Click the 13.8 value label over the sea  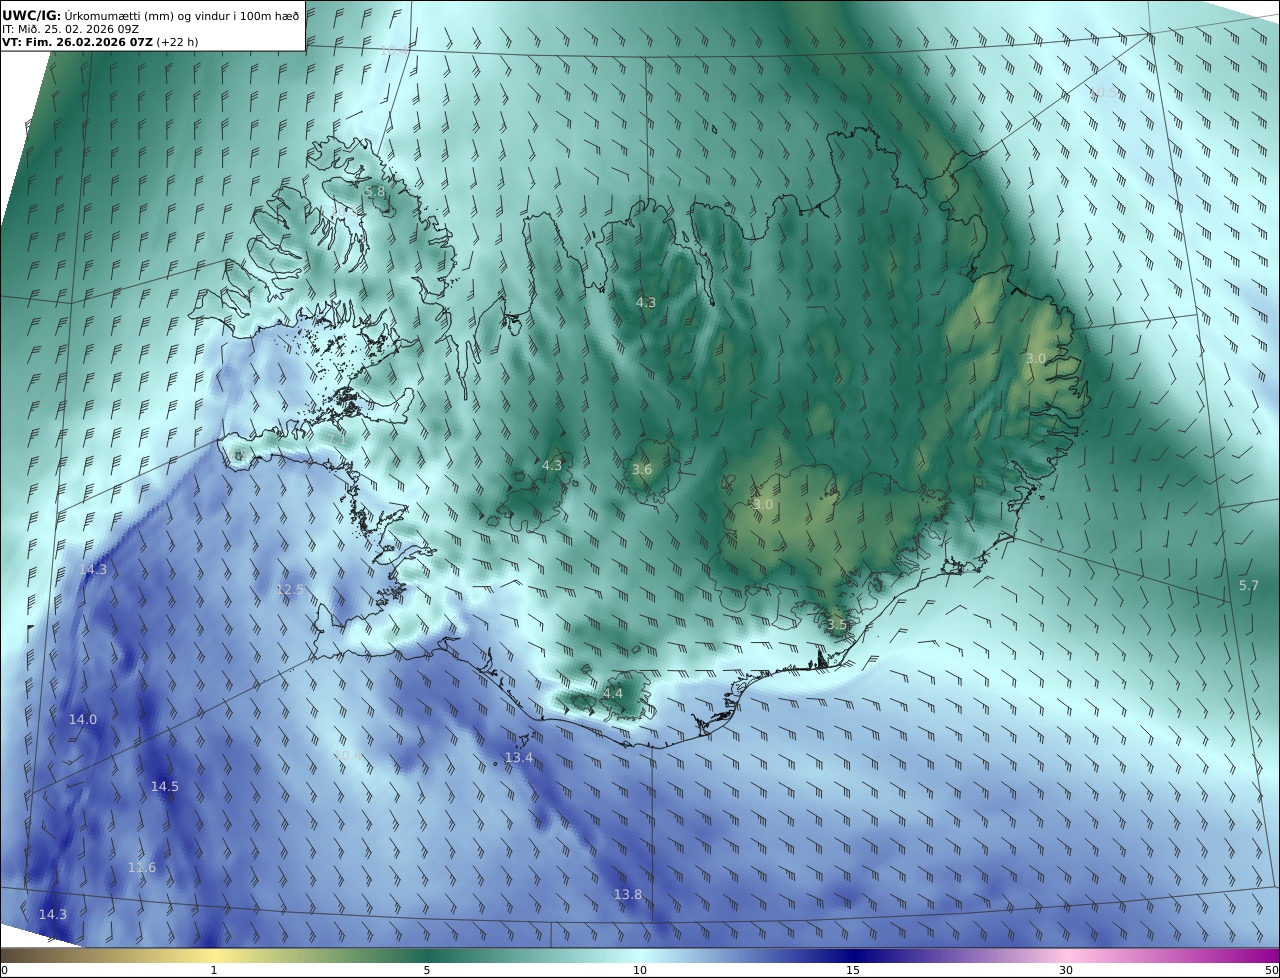click(x=628, y=894)
